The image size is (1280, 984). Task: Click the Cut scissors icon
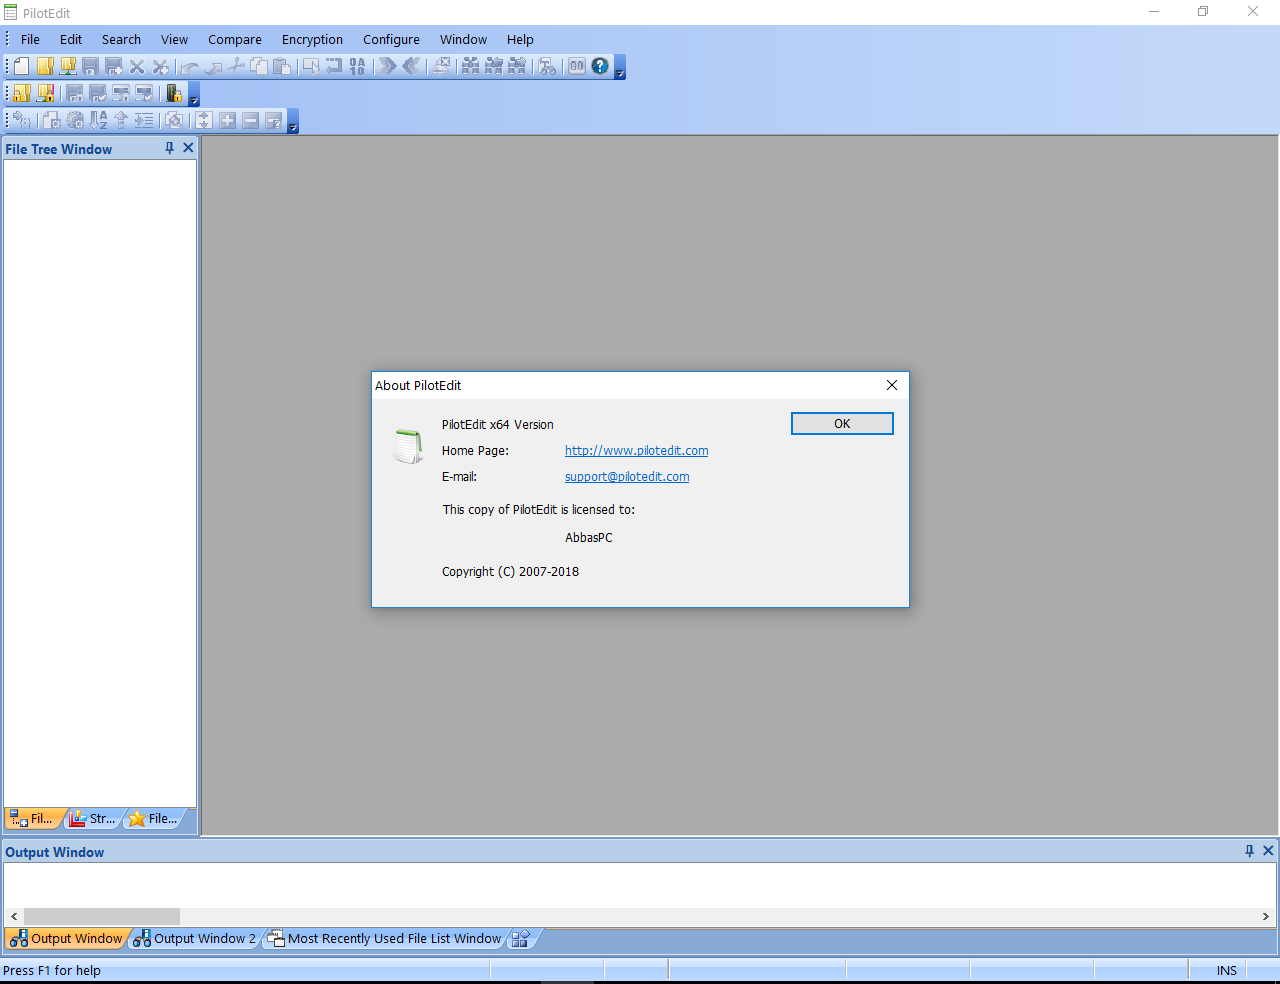tap(235, 66)
